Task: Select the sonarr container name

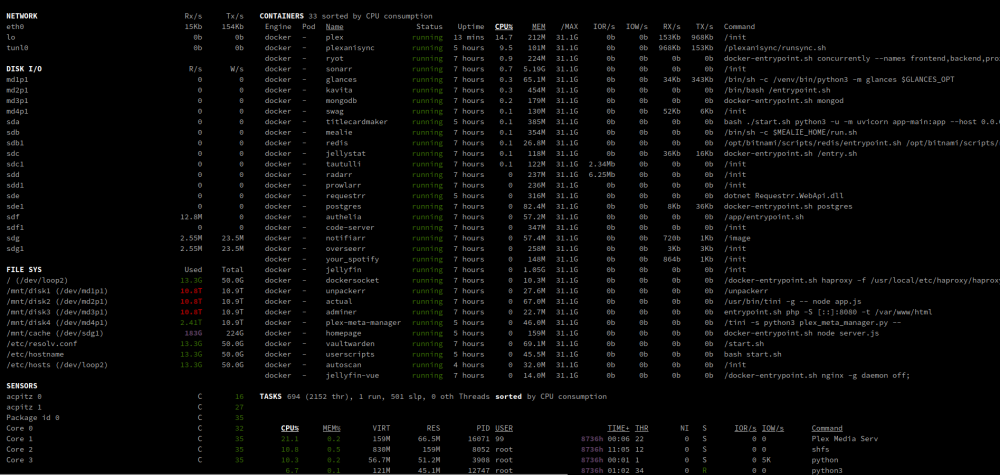Action: 339,69
